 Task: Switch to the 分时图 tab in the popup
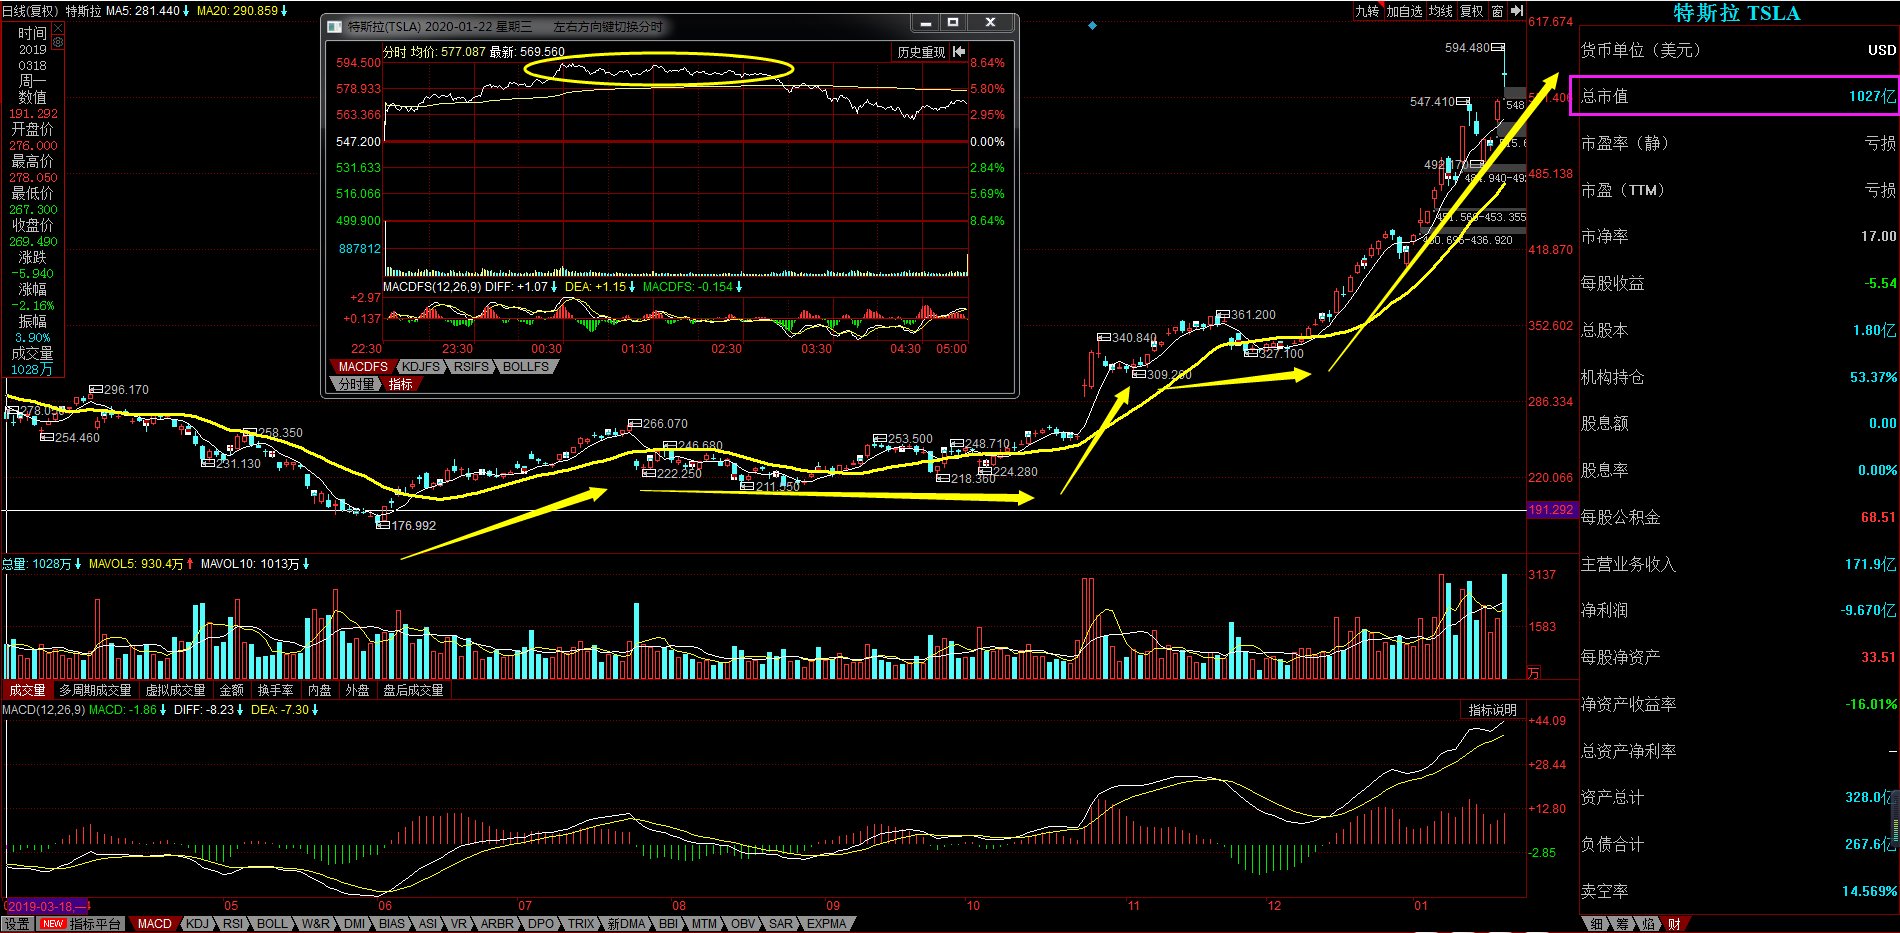point(356,384)
